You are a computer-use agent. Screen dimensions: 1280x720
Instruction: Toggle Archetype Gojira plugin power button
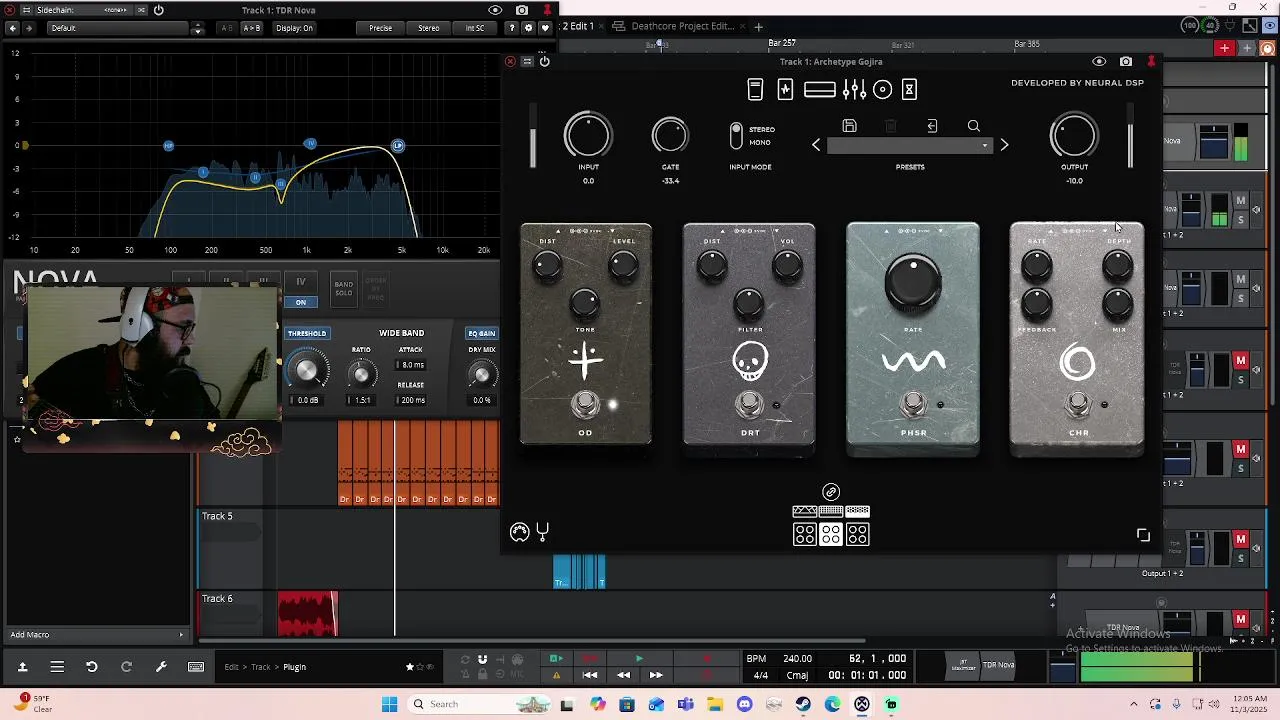click(x=544, y=62)
